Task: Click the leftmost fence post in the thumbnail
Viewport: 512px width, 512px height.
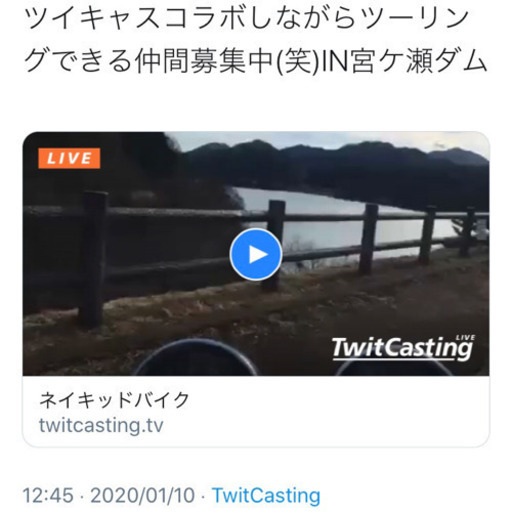Action: click(x=93, y=258)
